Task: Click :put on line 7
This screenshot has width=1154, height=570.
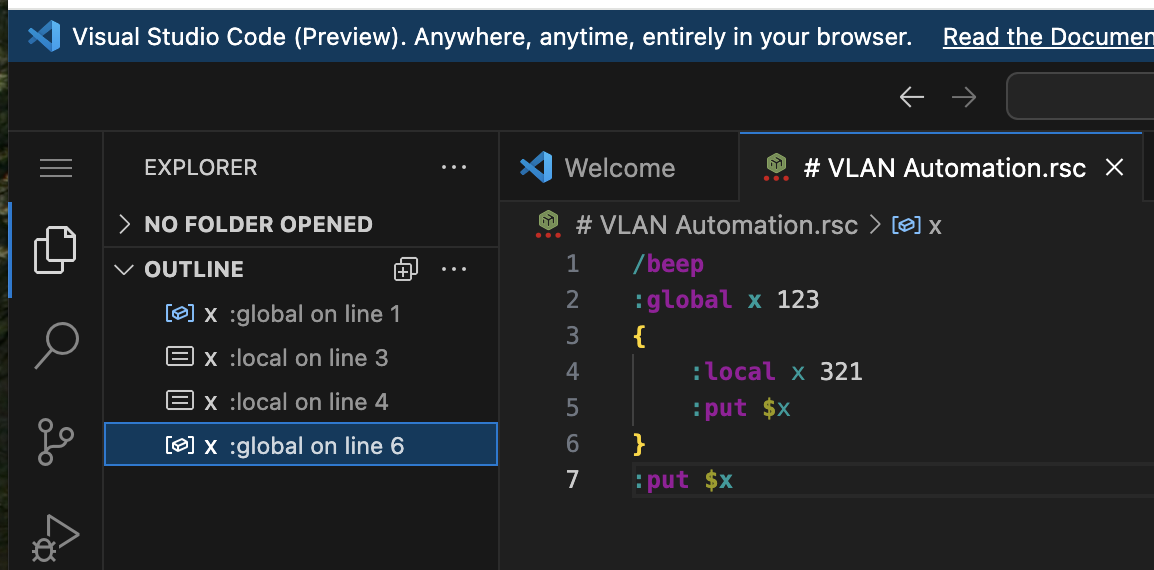Action: [x=661, y=480]
